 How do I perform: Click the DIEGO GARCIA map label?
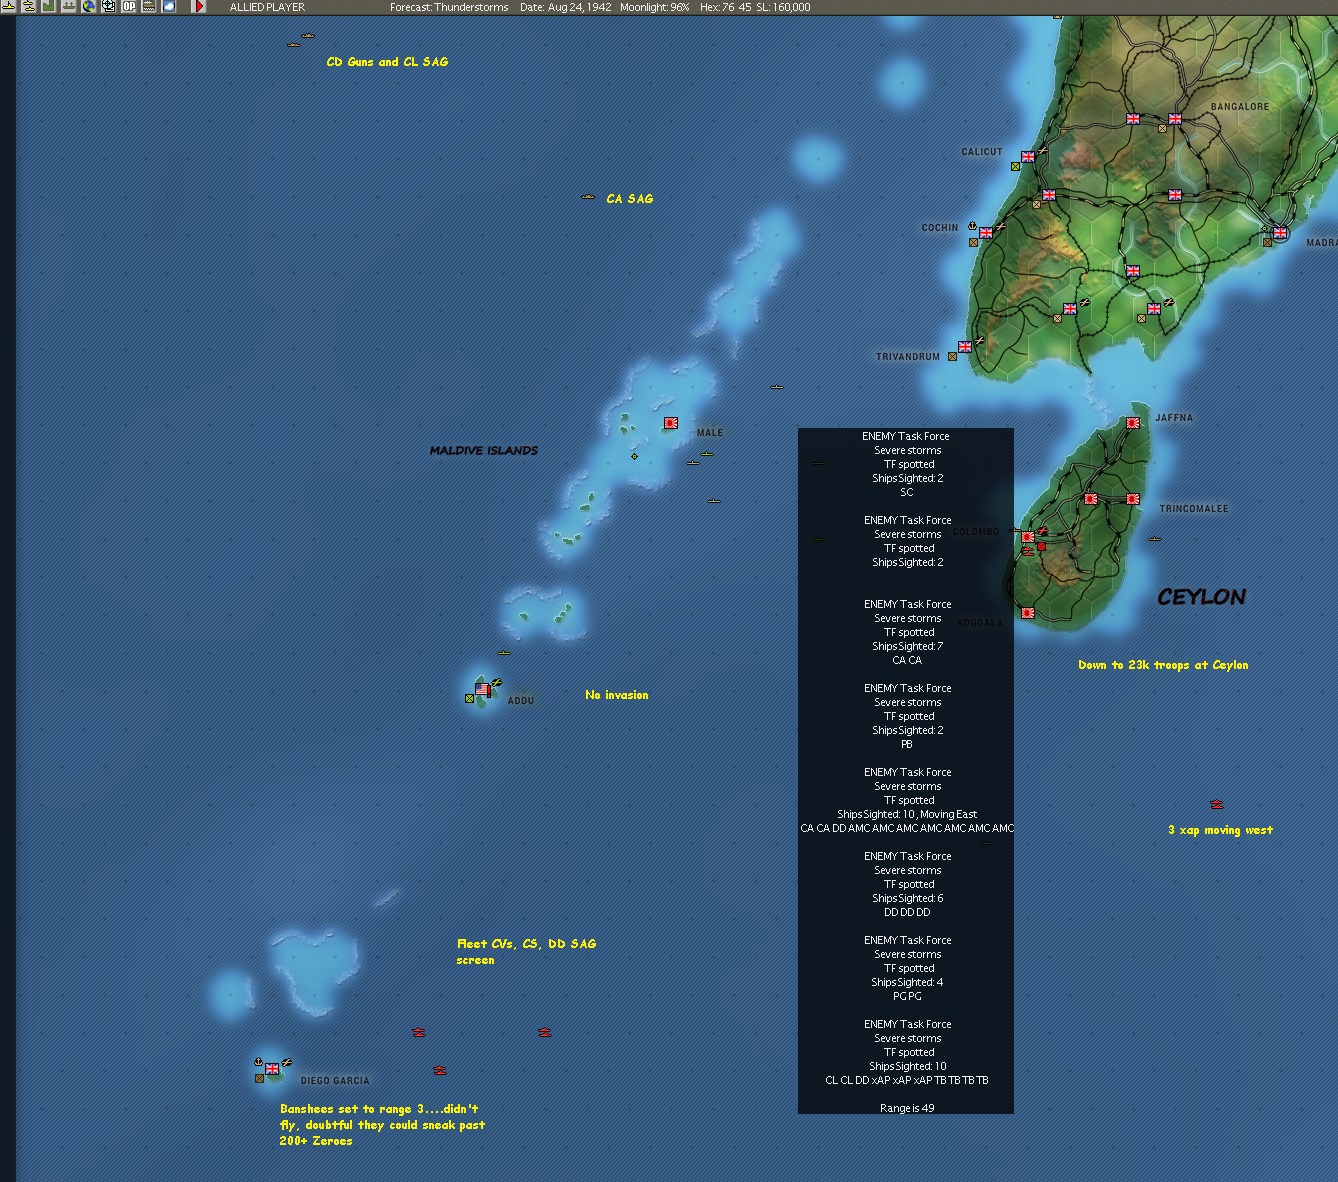pyautogui.click(x=335, y=1081)
